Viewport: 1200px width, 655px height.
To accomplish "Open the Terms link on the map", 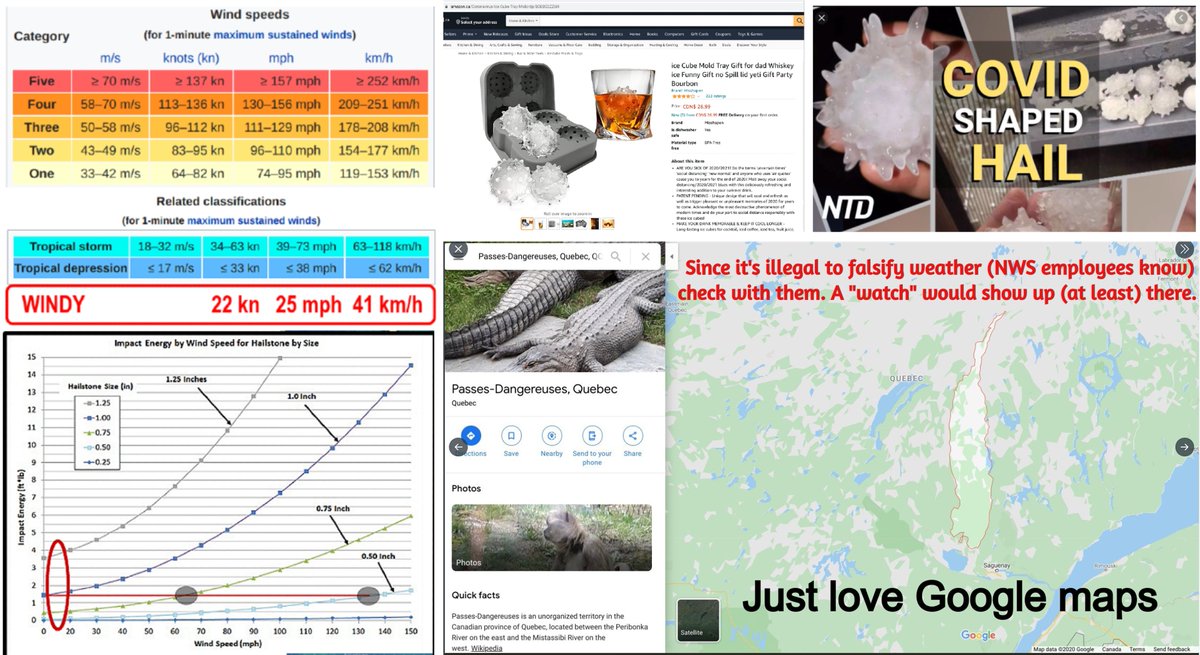I will tap(1135, 650).
